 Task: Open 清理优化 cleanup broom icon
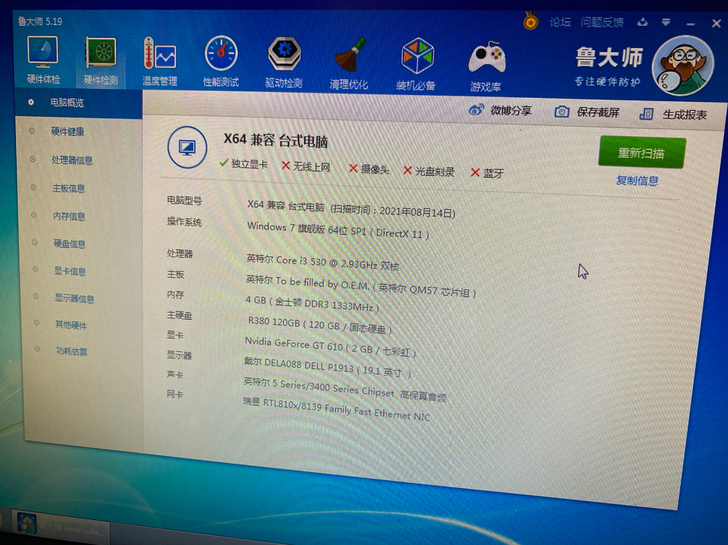click(349, 64)
